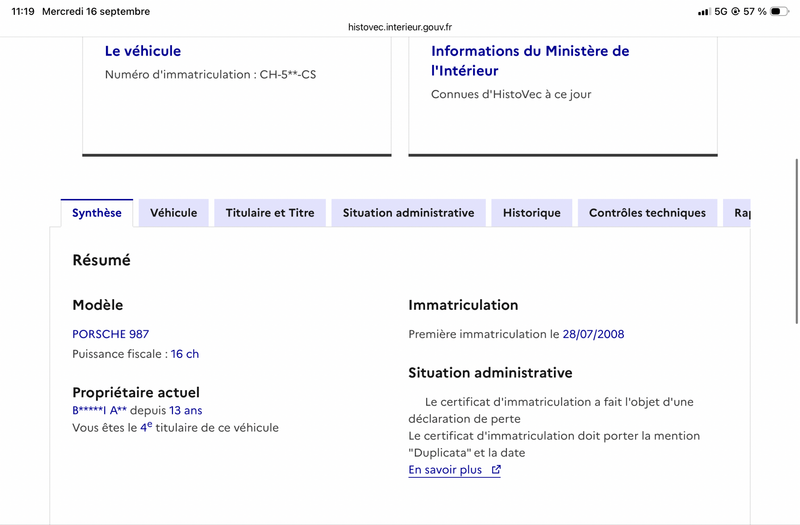Viewport: 800px width, 525px height.
Task: Open the external link icon beside En savoir plus
Action: [496, 469]
